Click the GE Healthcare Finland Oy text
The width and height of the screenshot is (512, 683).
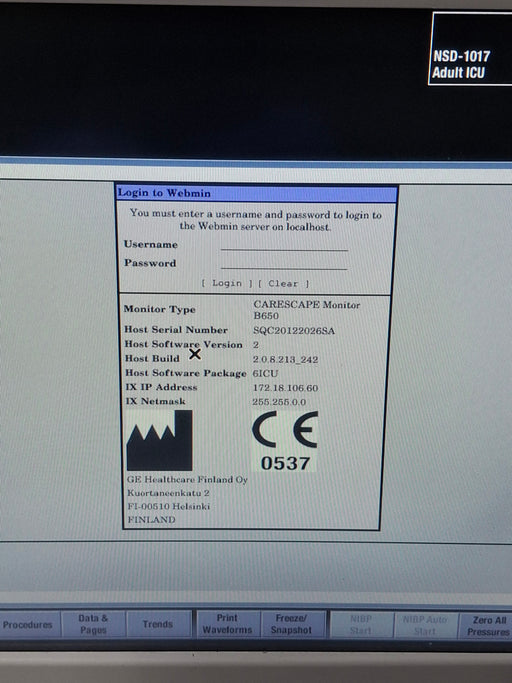coord(187,480)
